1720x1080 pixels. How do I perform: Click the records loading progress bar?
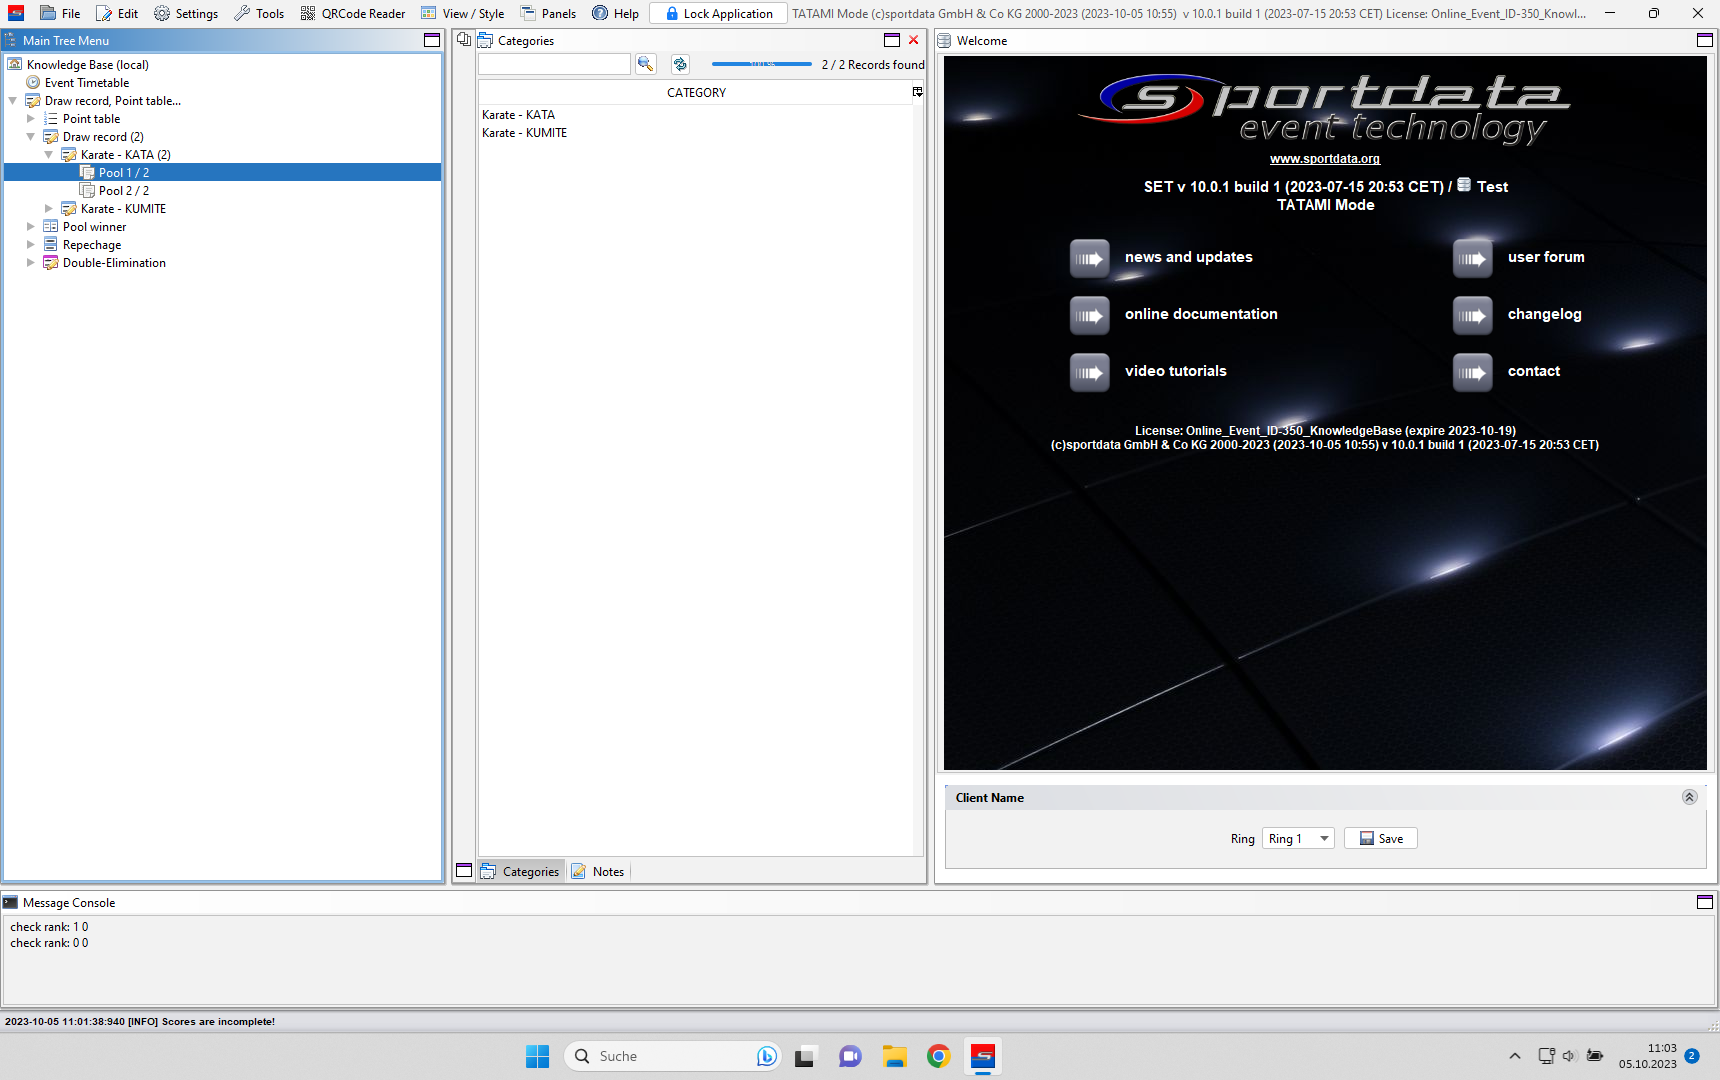coord(762,64)
